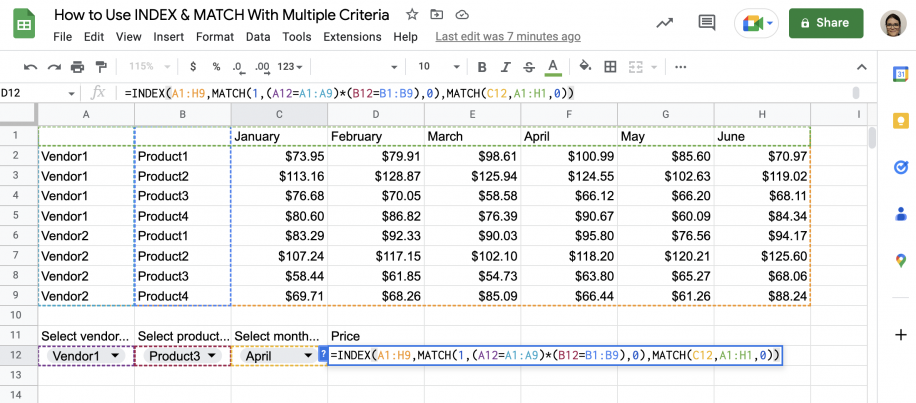Viewport: 916px width, 403px height.
Task: Open Google Calendar side panel
Action: [x=900, y=75]
